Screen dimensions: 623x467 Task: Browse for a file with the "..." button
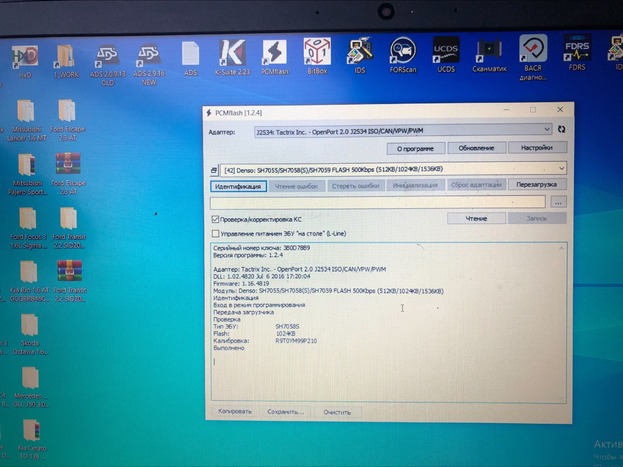[x=558, y=202]
